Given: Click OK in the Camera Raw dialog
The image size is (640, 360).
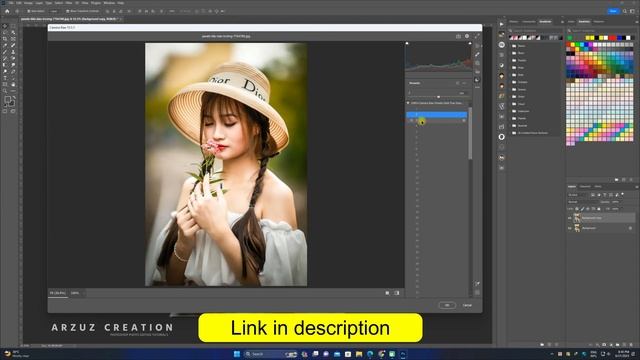Looking at the screenshot, I should click(447, 305).
